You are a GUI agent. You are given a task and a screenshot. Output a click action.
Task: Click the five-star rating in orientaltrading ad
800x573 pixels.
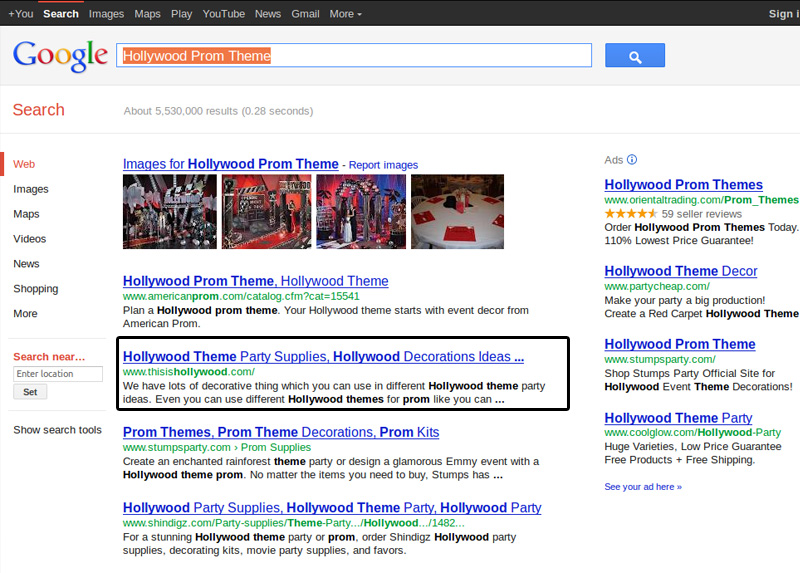point(631,214)
